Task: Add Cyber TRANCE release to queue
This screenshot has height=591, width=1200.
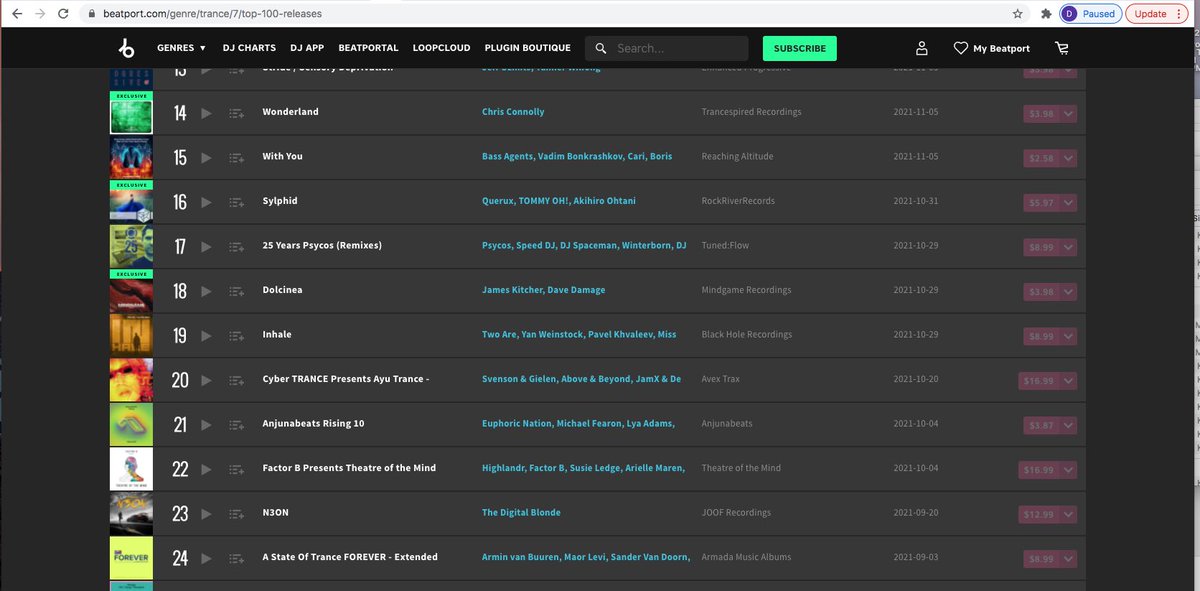Action: tap(236, 380)
